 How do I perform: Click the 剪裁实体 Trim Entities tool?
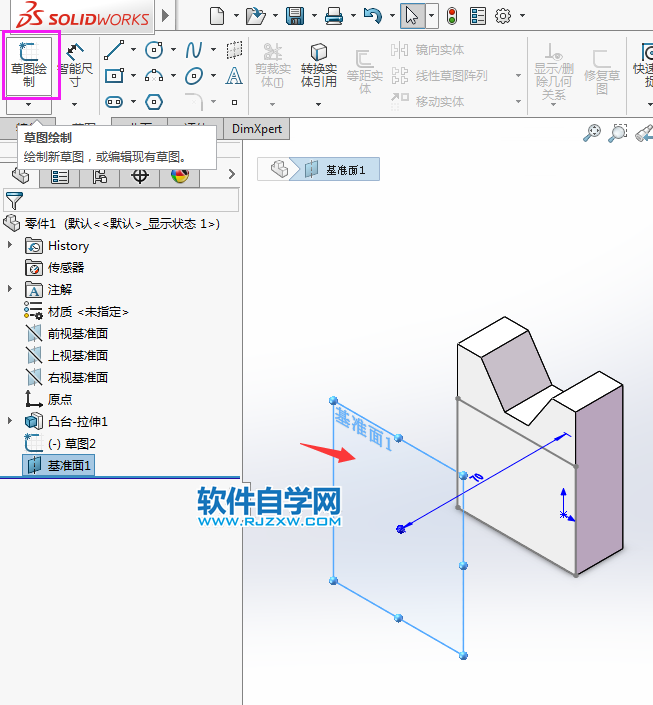[273, 66]
